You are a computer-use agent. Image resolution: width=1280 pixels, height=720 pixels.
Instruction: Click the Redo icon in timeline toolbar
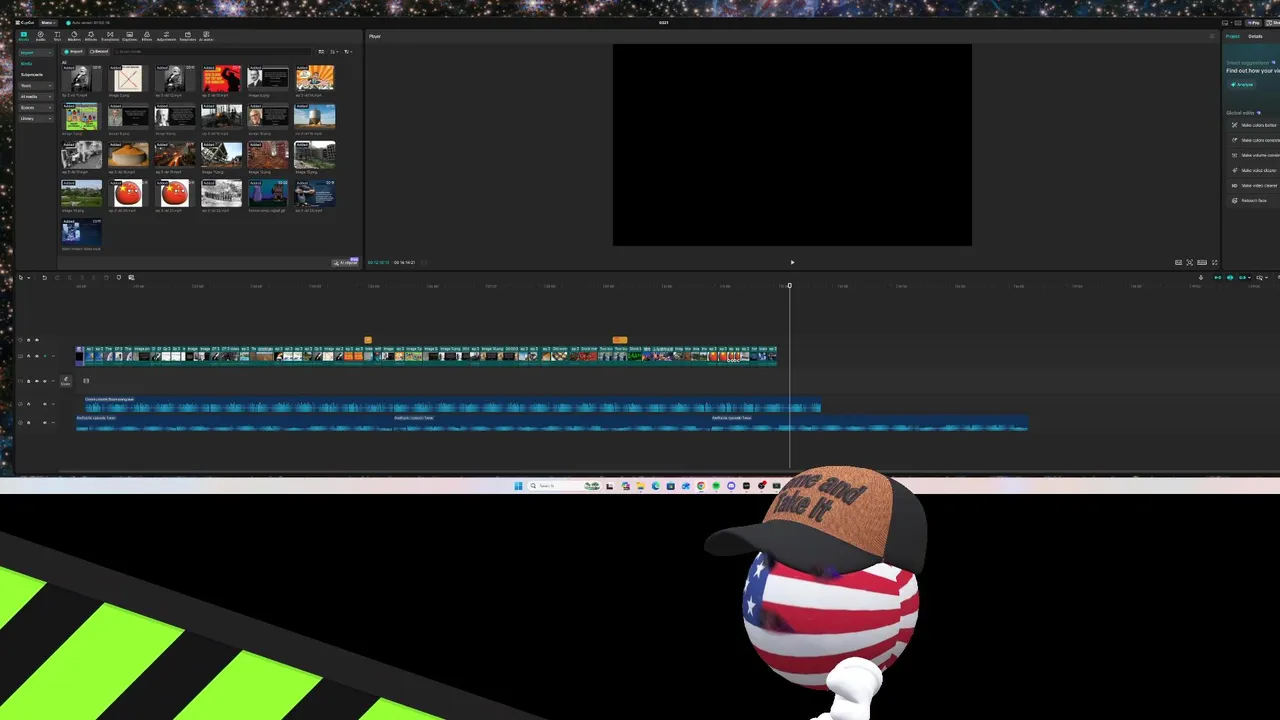tap(57, 278)
